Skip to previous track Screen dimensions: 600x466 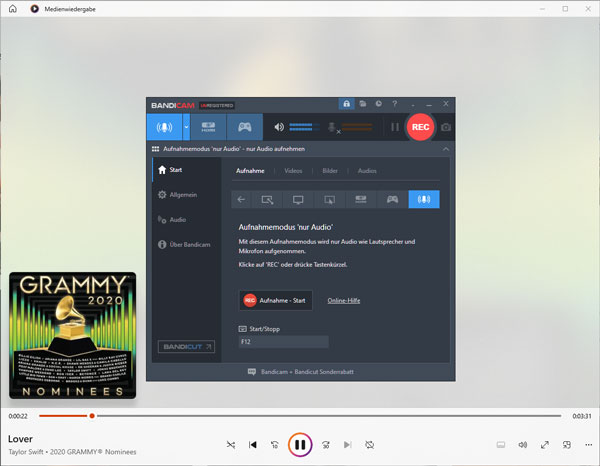click(x=253, y=445)
